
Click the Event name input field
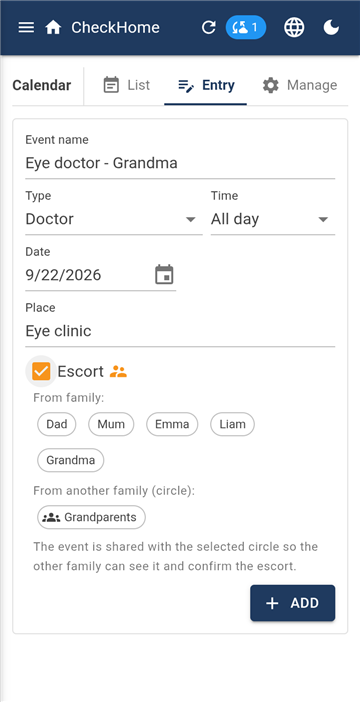[x=180, y=163]
